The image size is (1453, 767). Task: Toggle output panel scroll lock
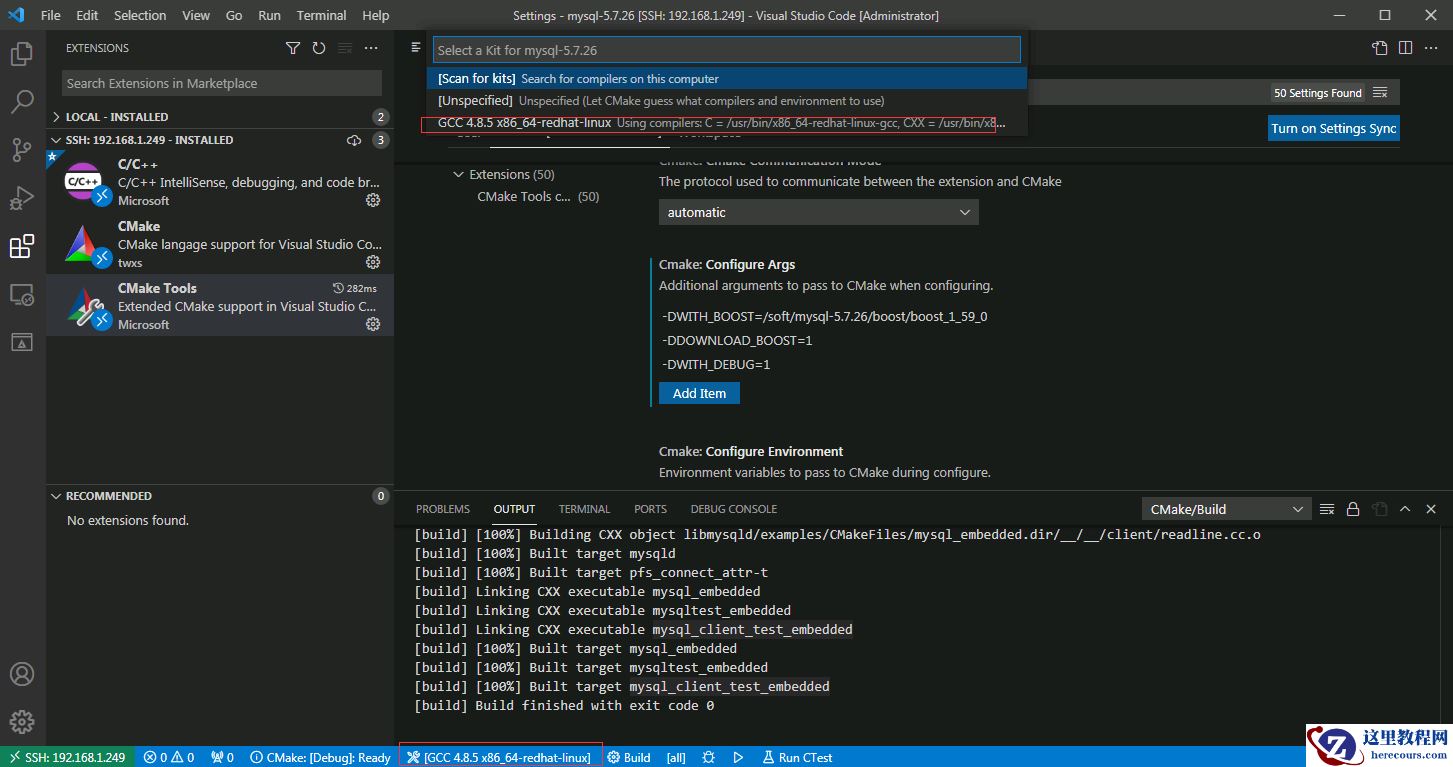[x=1353, y=509]
